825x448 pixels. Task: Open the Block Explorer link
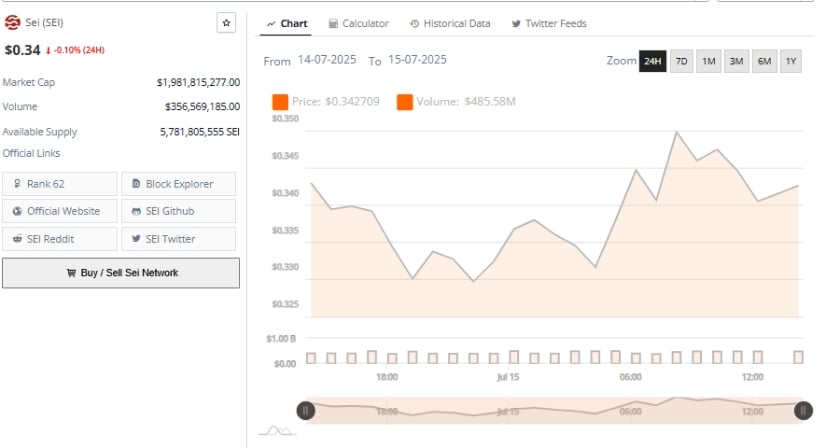178,184
